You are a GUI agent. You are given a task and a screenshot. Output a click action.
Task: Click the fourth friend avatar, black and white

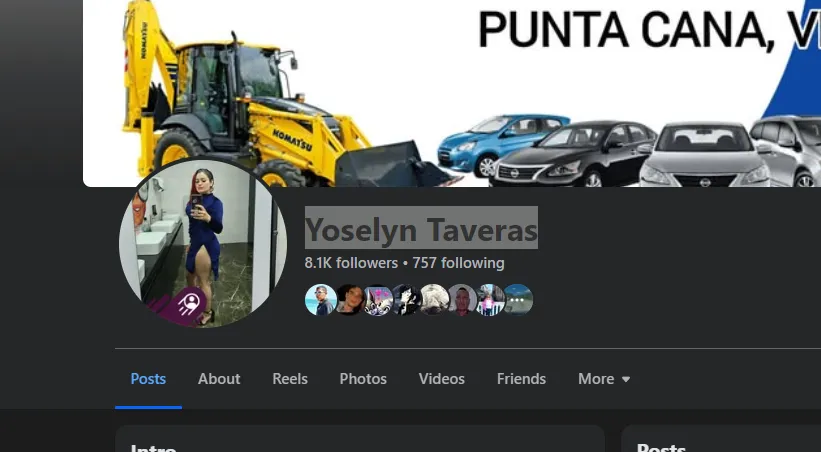tap(406, 300)
